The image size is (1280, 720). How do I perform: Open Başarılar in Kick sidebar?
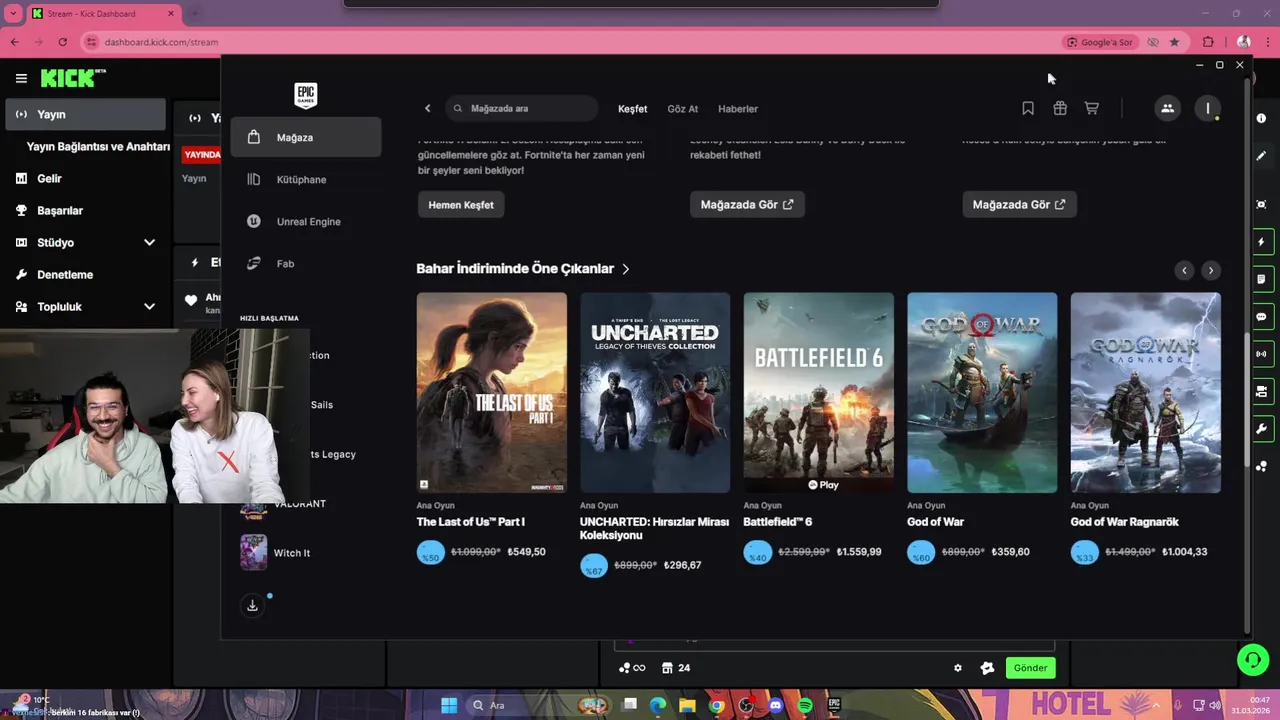coord(85,210)
